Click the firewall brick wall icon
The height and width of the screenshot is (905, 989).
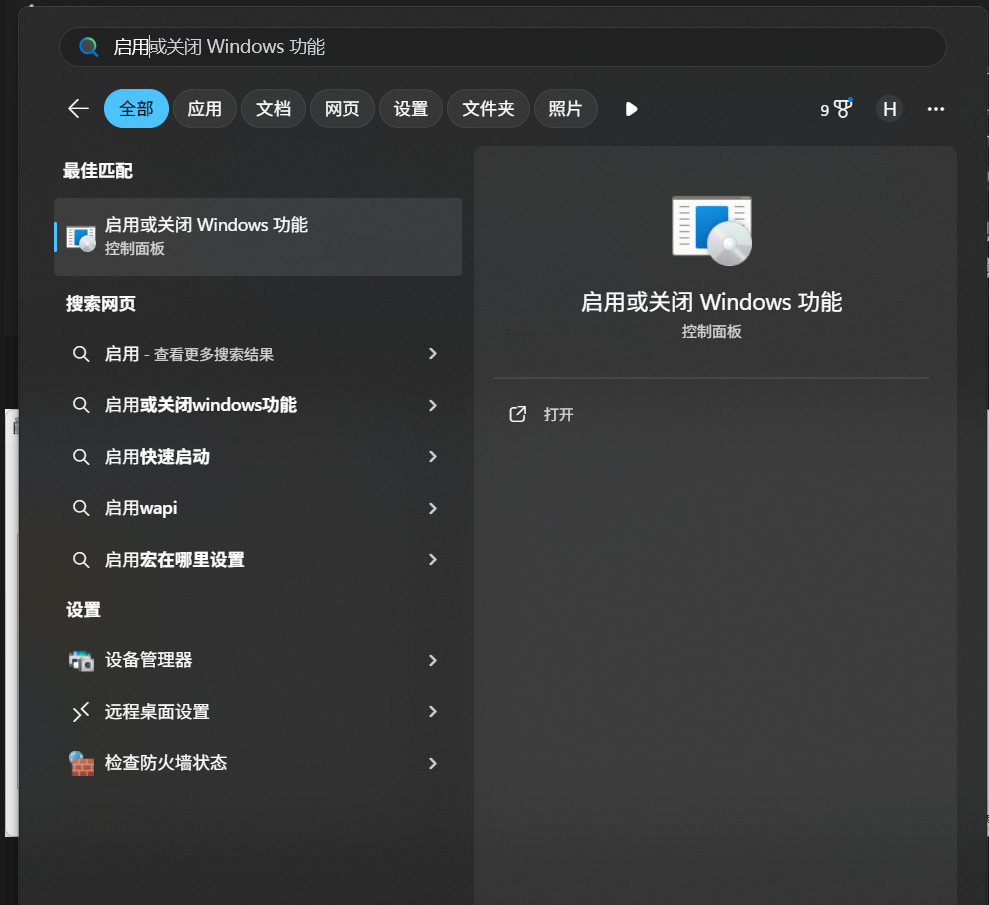[81, 763]
